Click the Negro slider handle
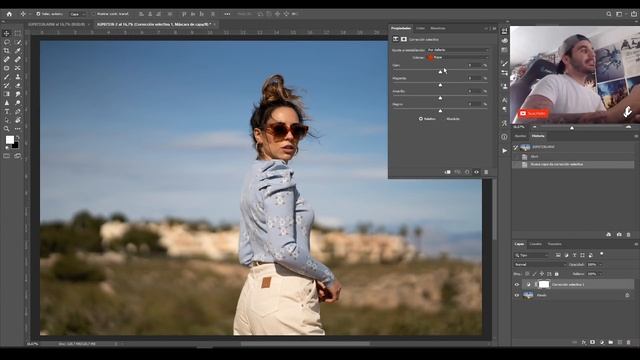This screenshot has width=640, height=360. click(x=440, y=111)
